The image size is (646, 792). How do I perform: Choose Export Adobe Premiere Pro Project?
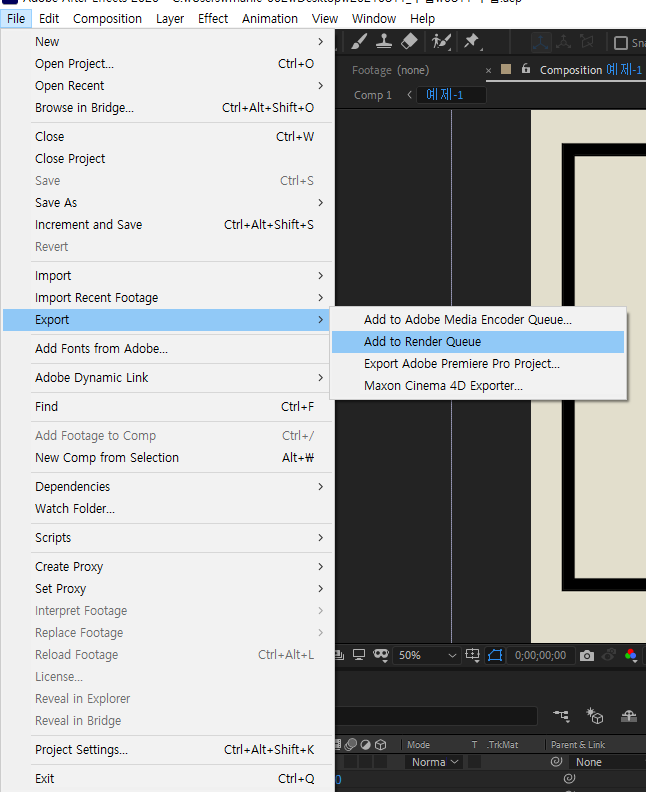478,364
